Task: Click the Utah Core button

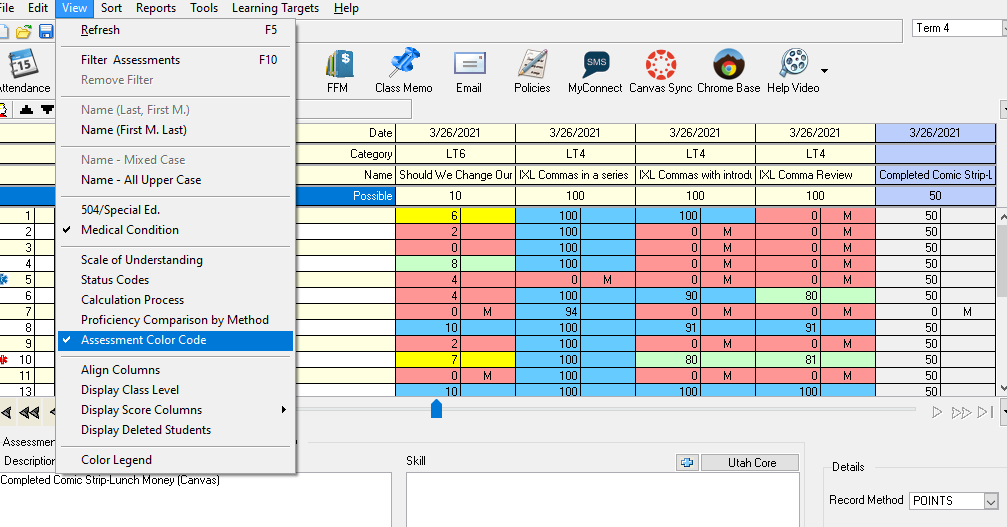Action: (x=750, y=462)
